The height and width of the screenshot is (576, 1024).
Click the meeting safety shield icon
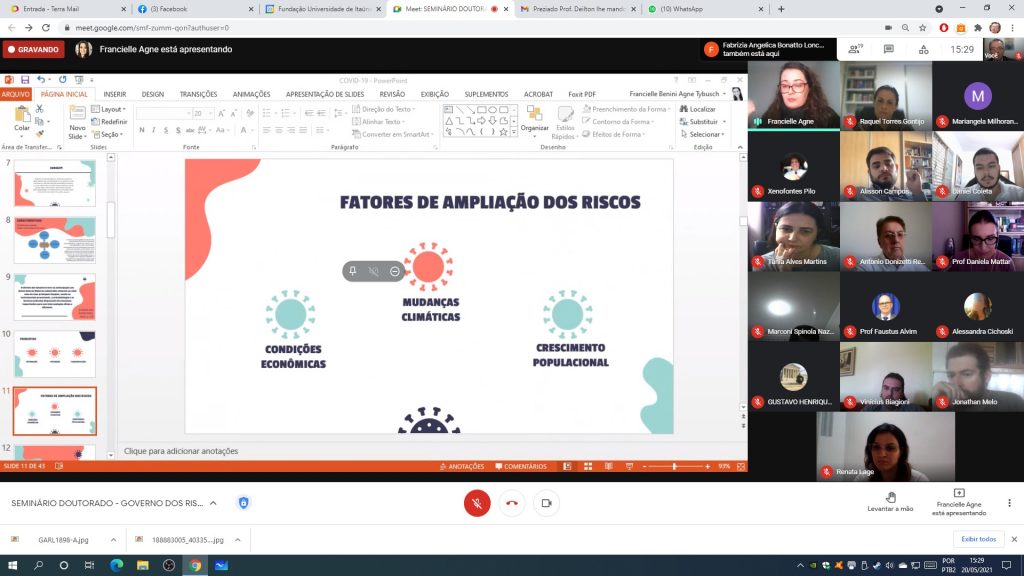pyautogui.click(x=243, y=502)
